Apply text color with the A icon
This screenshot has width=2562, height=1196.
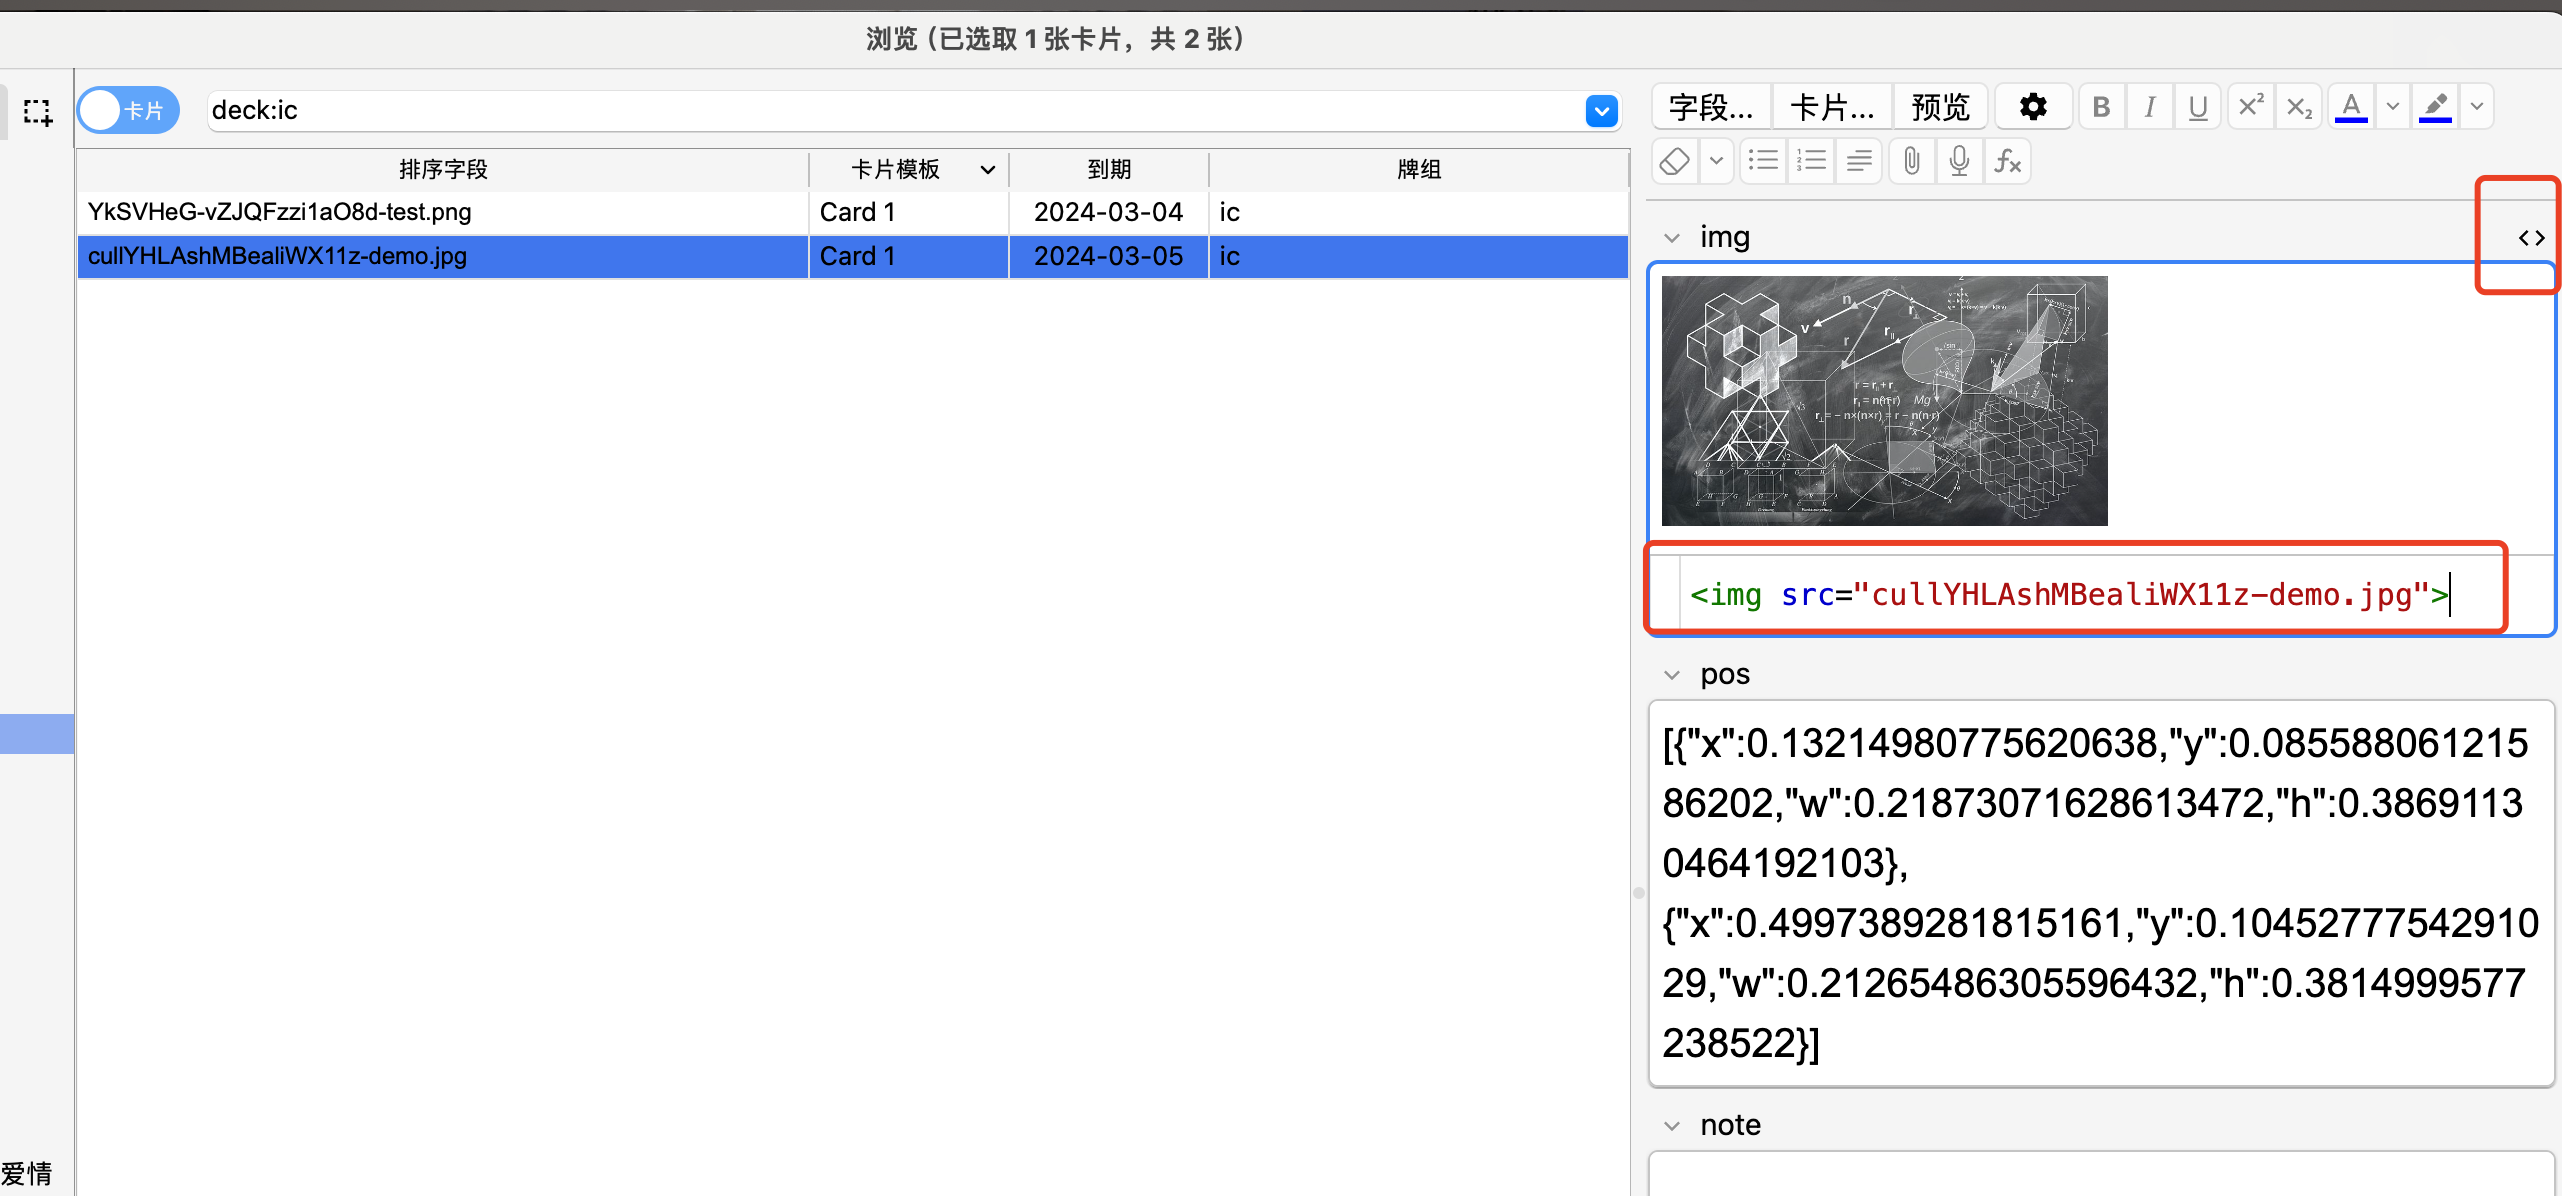(x=2351, y=107)
